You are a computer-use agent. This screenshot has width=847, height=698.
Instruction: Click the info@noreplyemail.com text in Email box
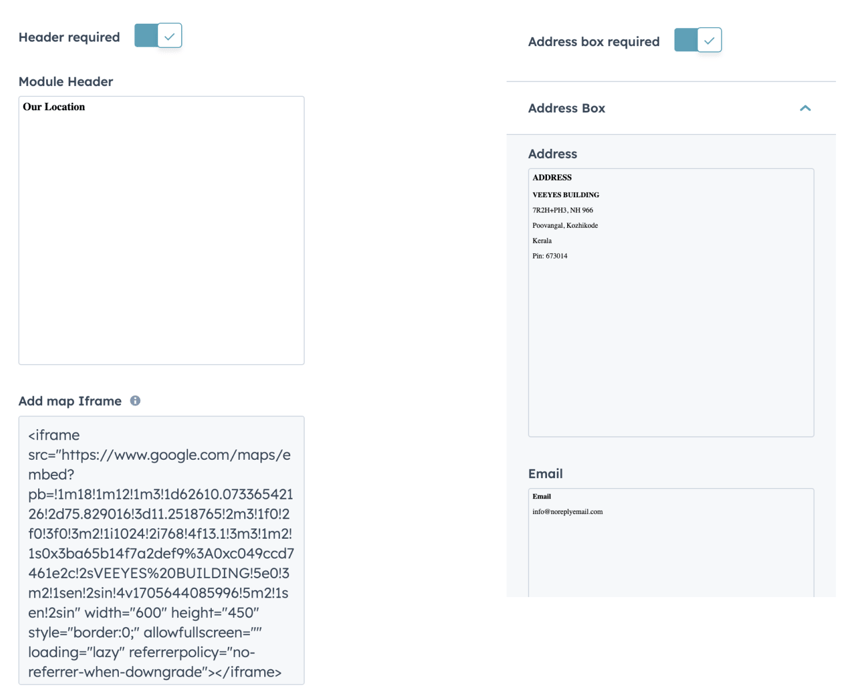tap(567, 512)
